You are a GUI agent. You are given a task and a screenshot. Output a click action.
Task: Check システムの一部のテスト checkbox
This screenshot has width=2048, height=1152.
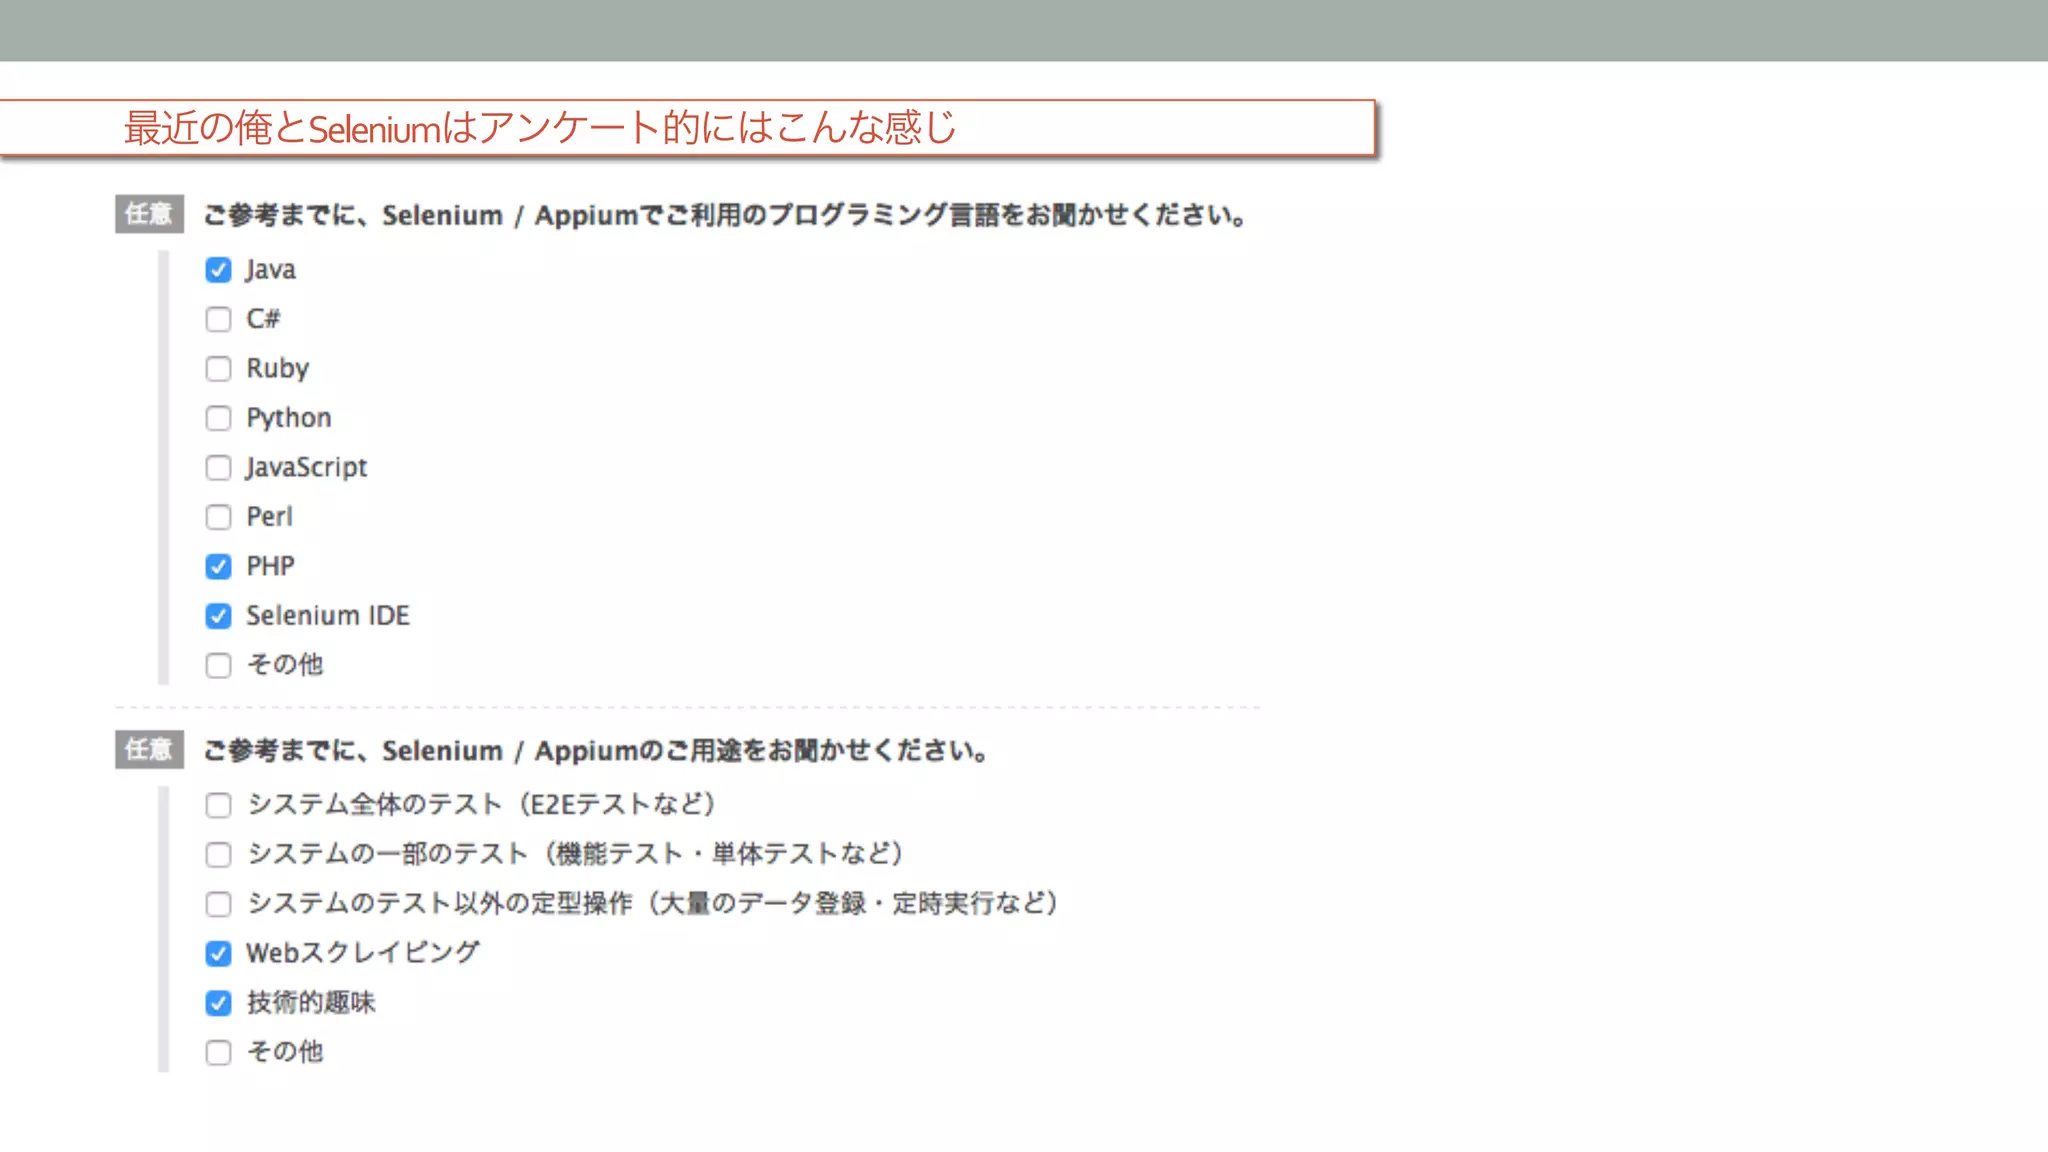click(218, 855)
